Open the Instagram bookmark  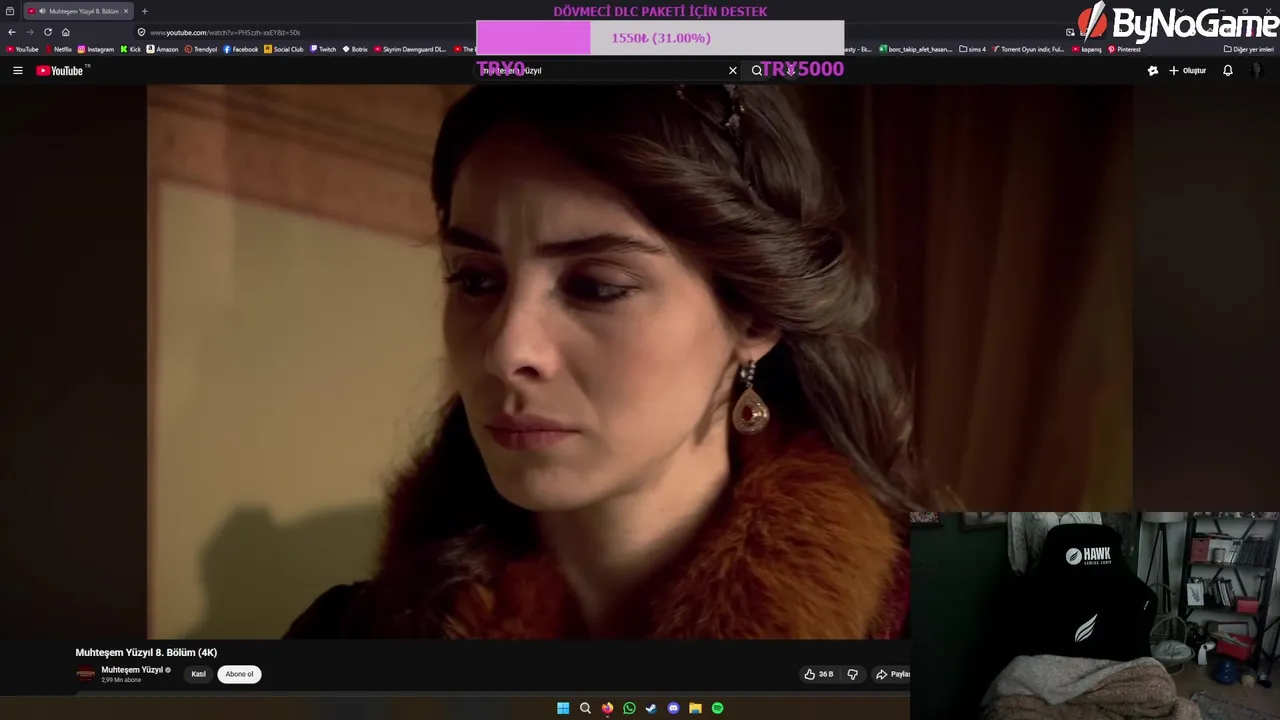96,49
